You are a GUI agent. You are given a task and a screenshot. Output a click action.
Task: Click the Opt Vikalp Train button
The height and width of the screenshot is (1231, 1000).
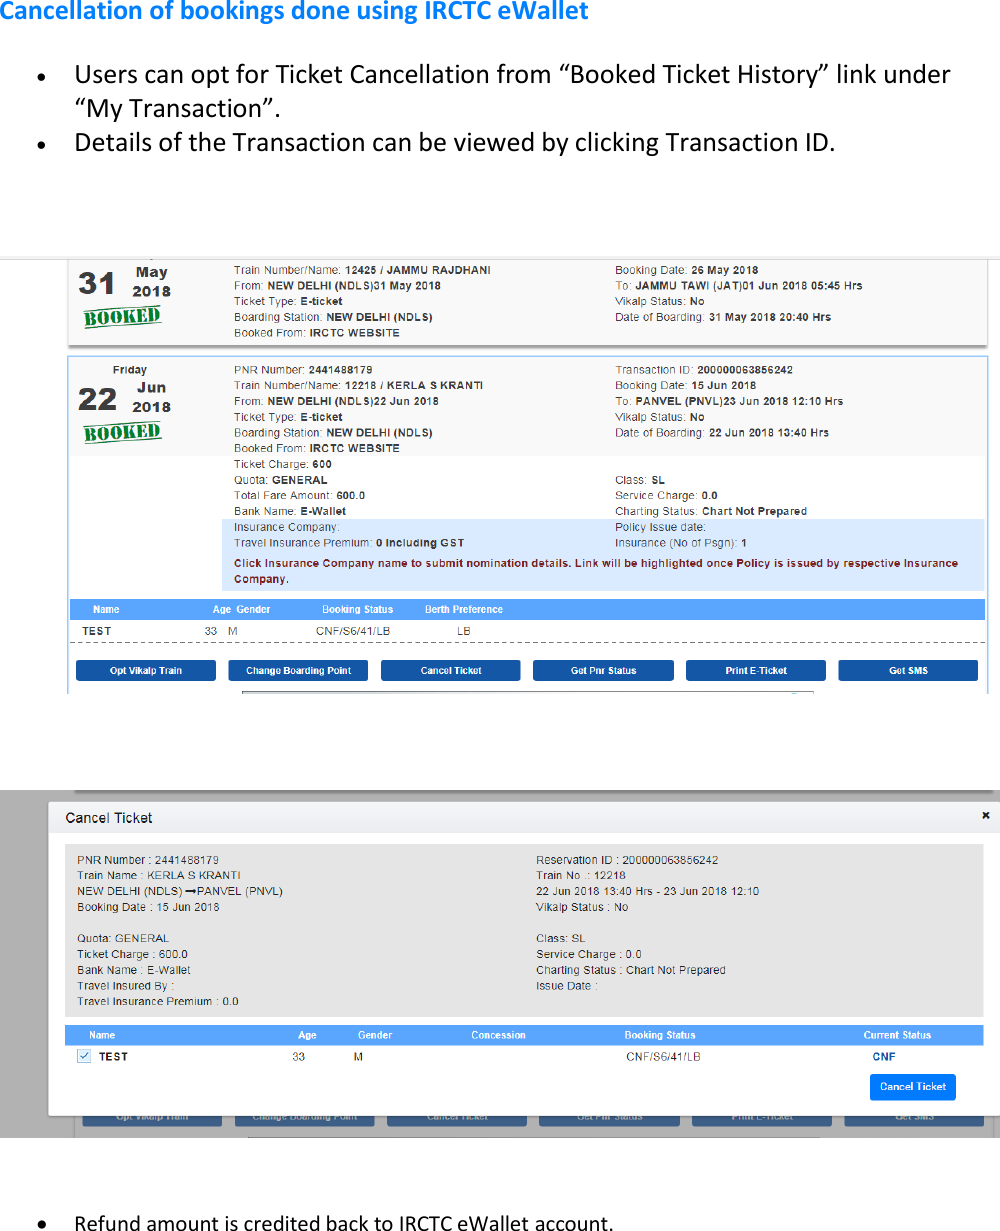click(x=145, y=670)
